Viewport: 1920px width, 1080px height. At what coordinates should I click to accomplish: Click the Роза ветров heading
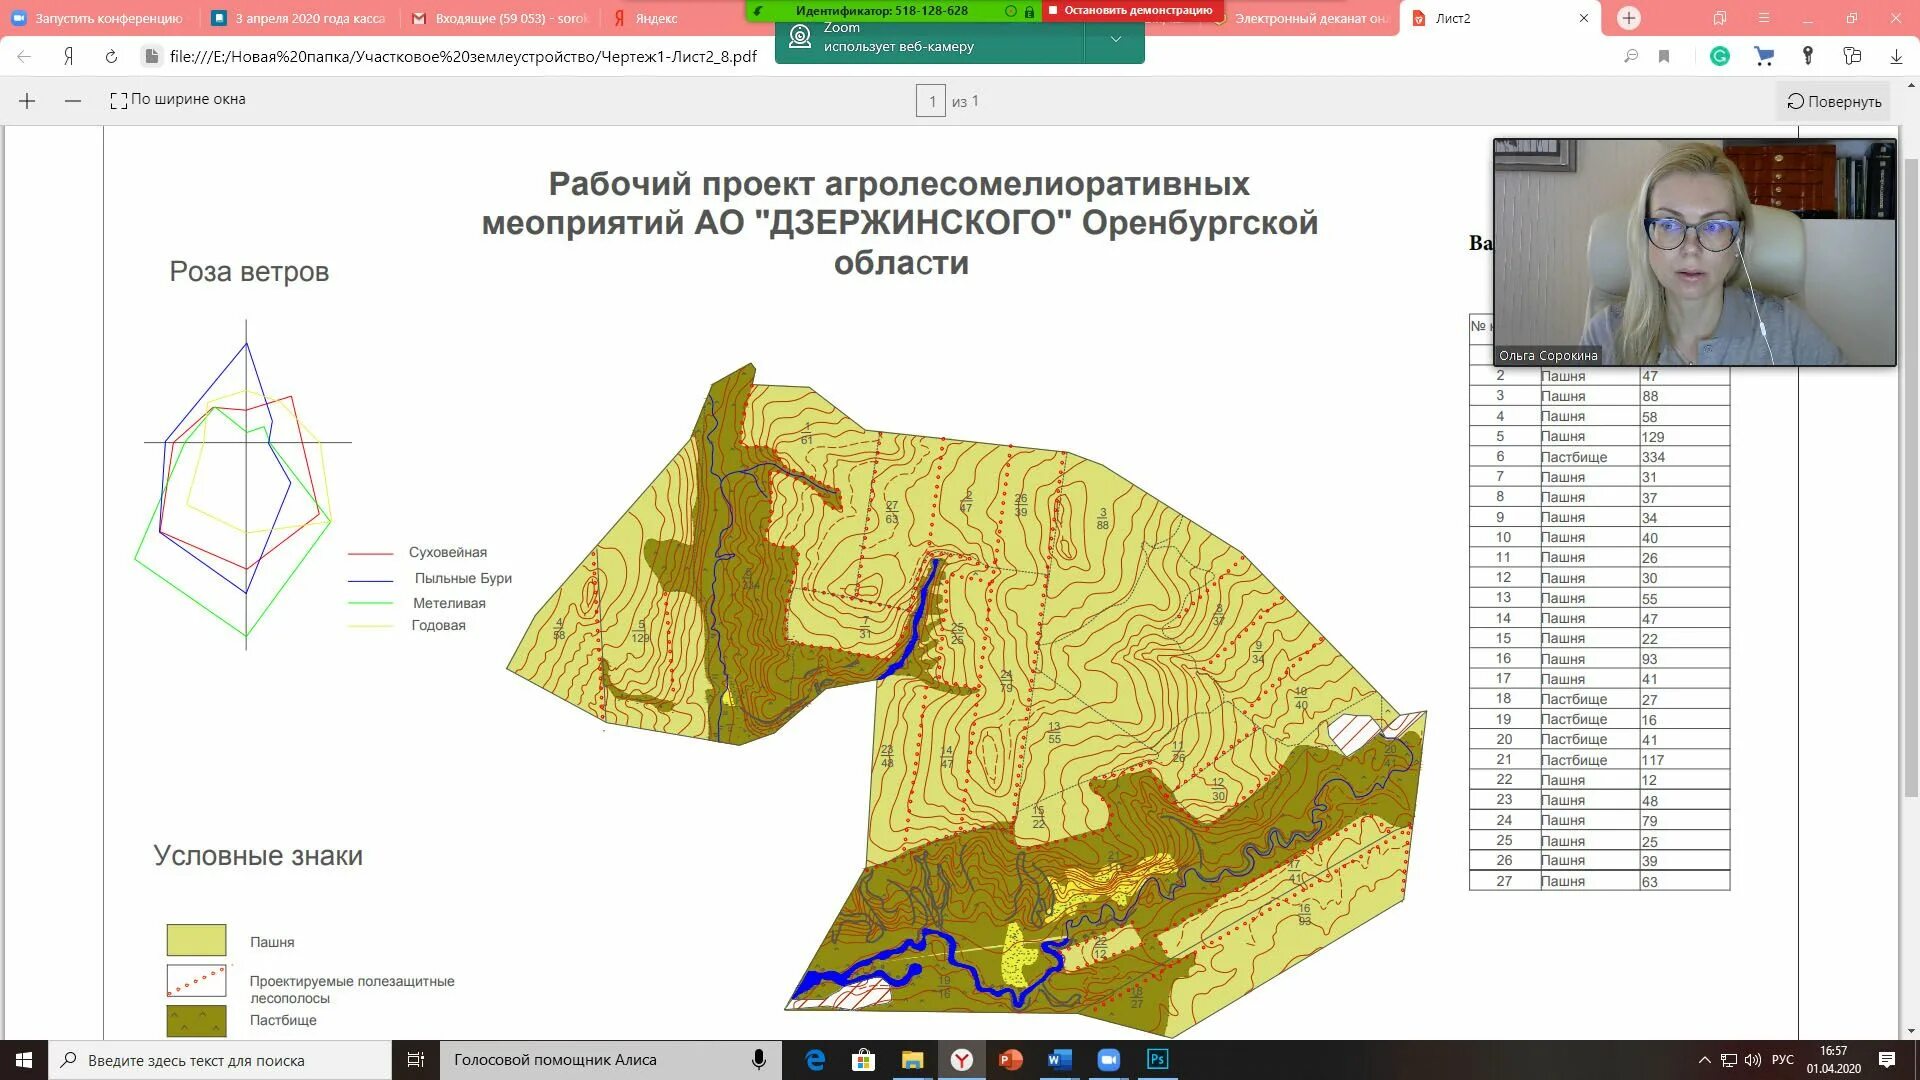tap(249, 271)
